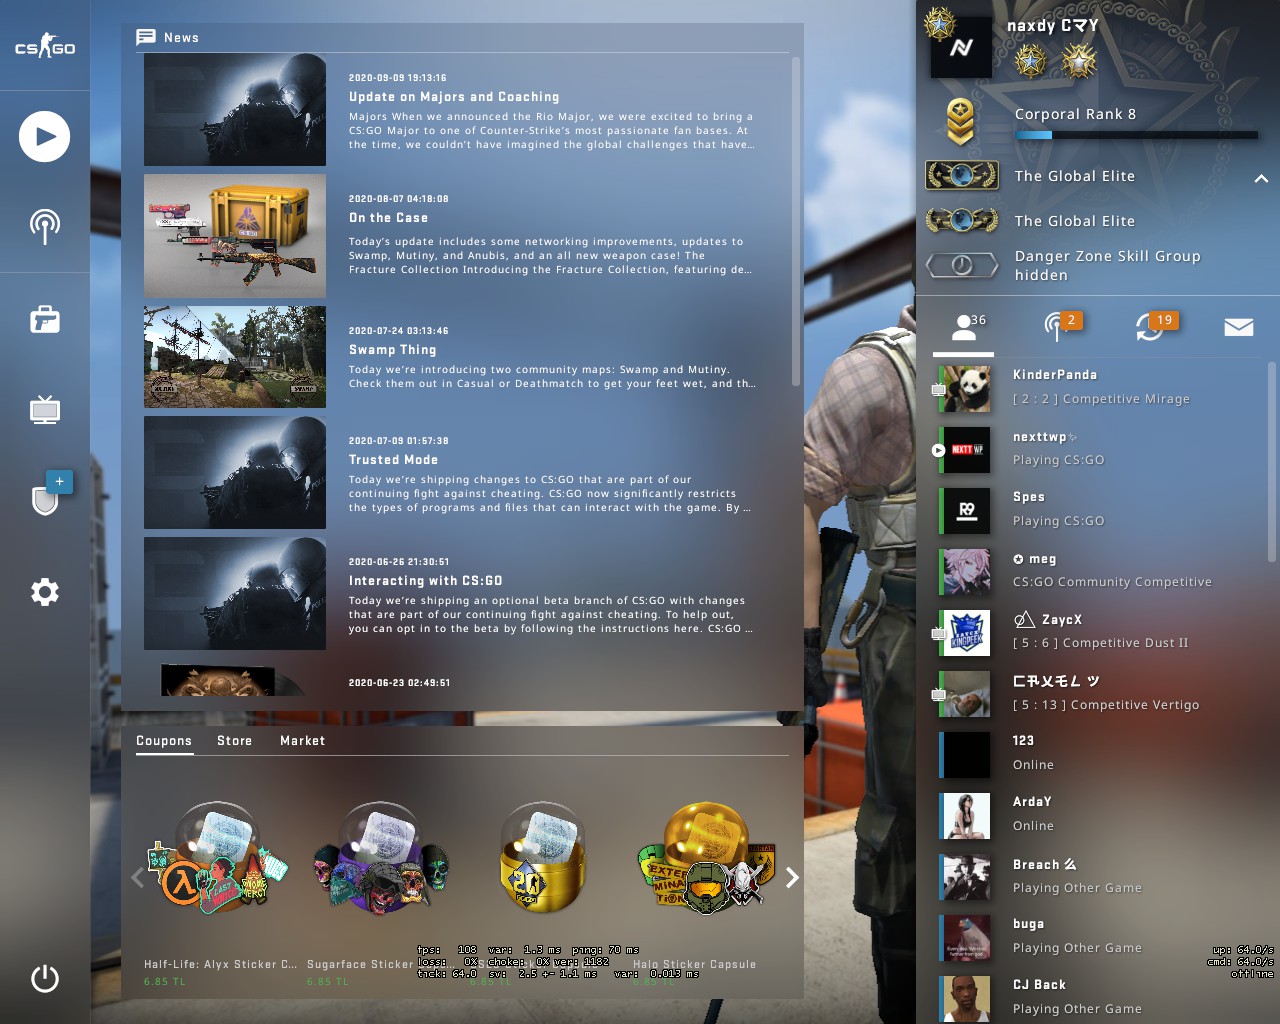
Task: Click Breach's avatar
Action: pos(967,877)
